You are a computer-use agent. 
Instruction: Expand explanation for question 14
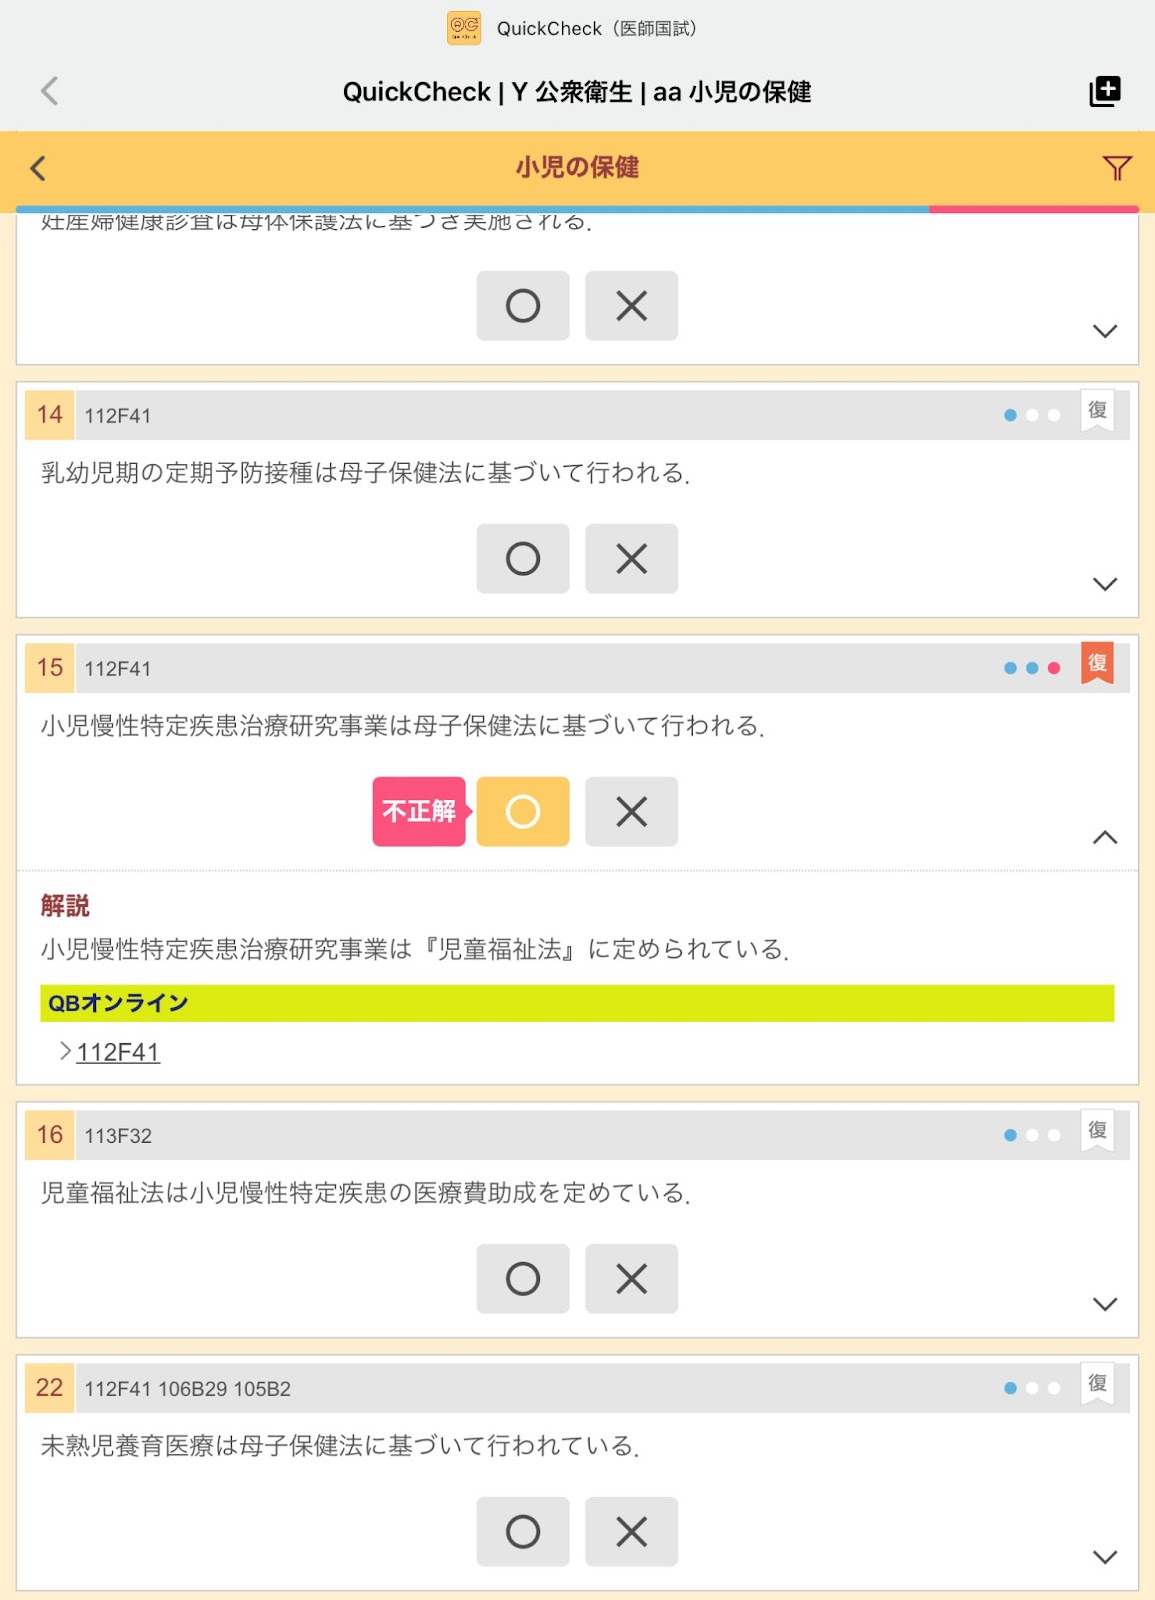click(x=1105, y=584)
